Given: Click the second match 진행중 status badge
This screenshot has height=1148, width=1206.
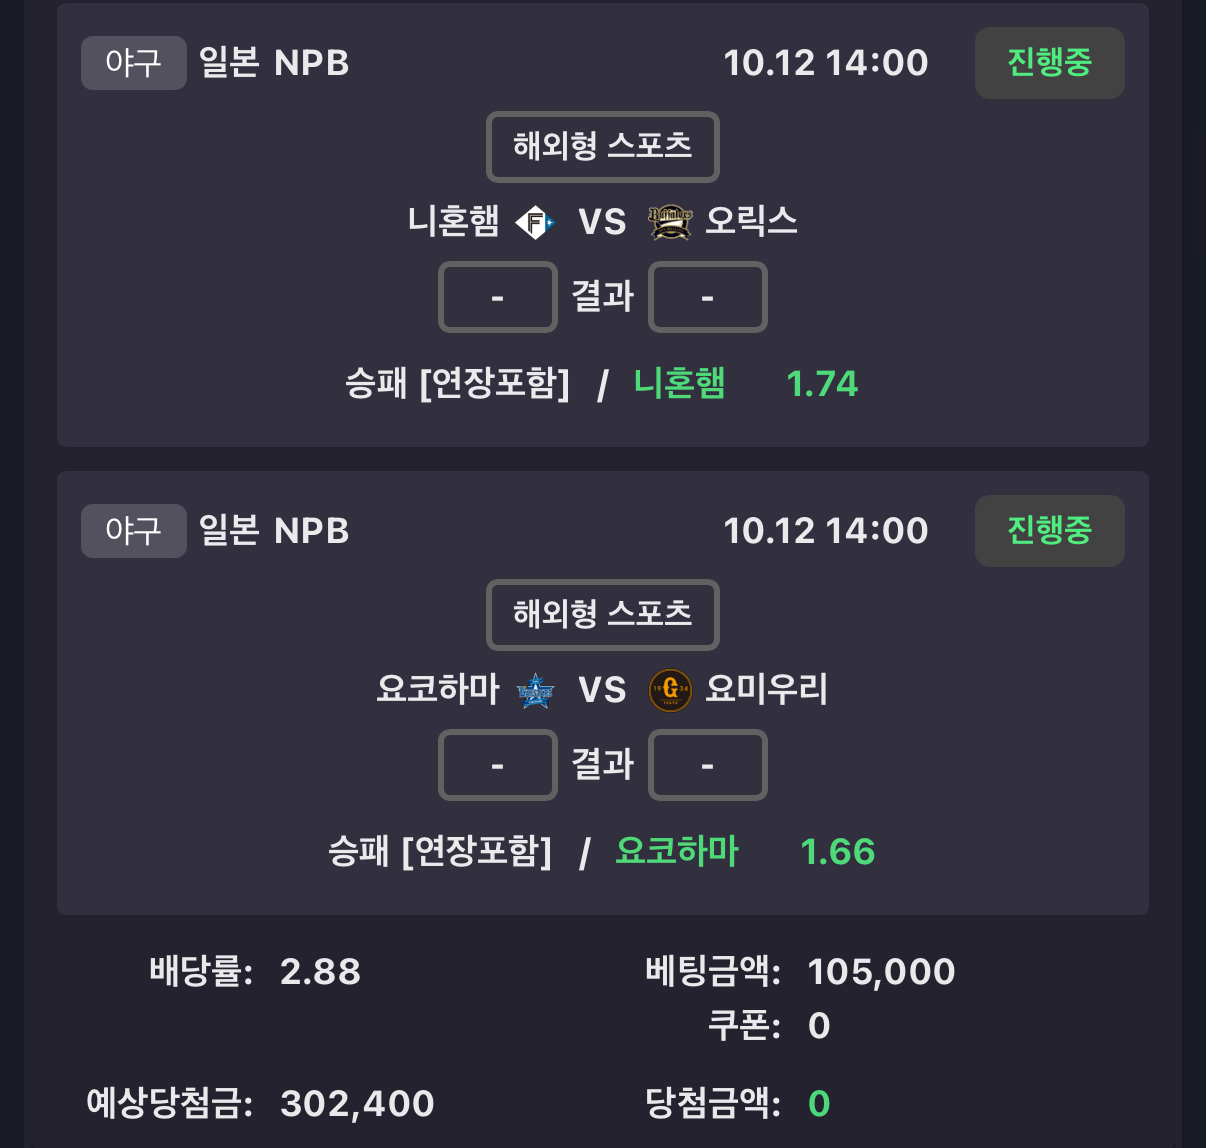Looking at the screenshot, I should point(1049,531).
